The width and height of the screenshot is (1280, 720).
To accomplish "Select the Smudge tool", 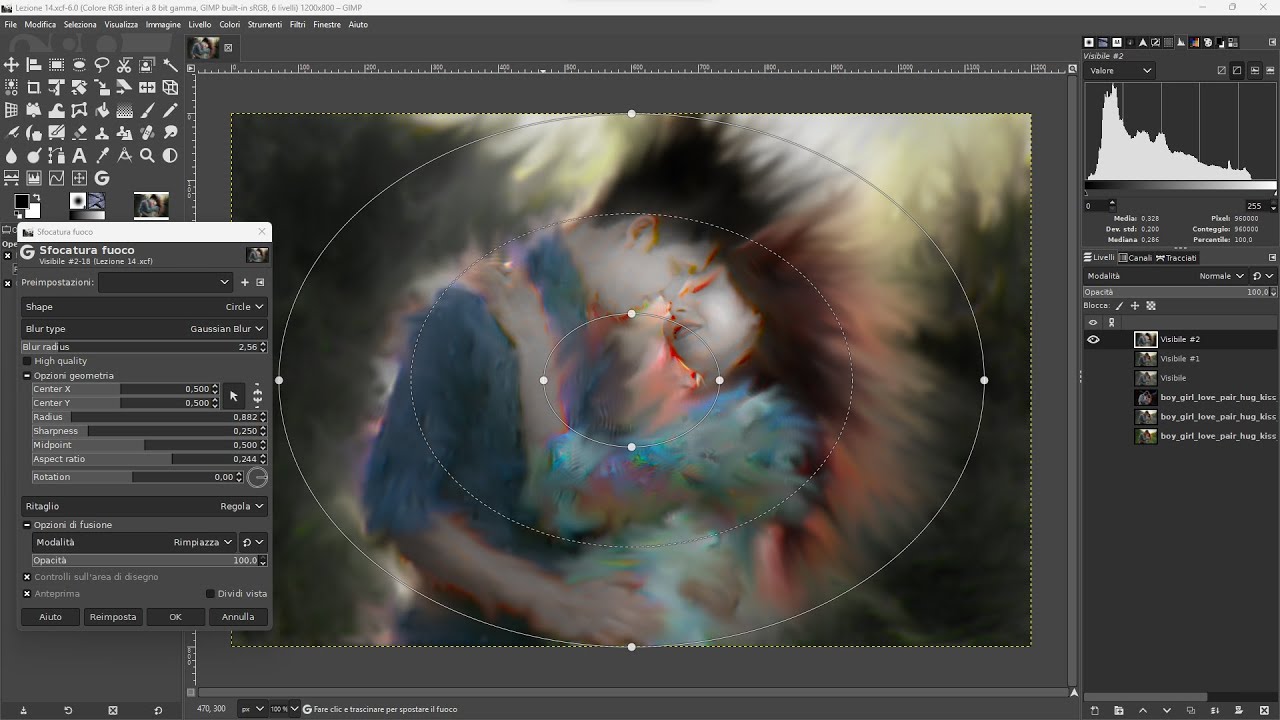I will [x=170, y=133].
